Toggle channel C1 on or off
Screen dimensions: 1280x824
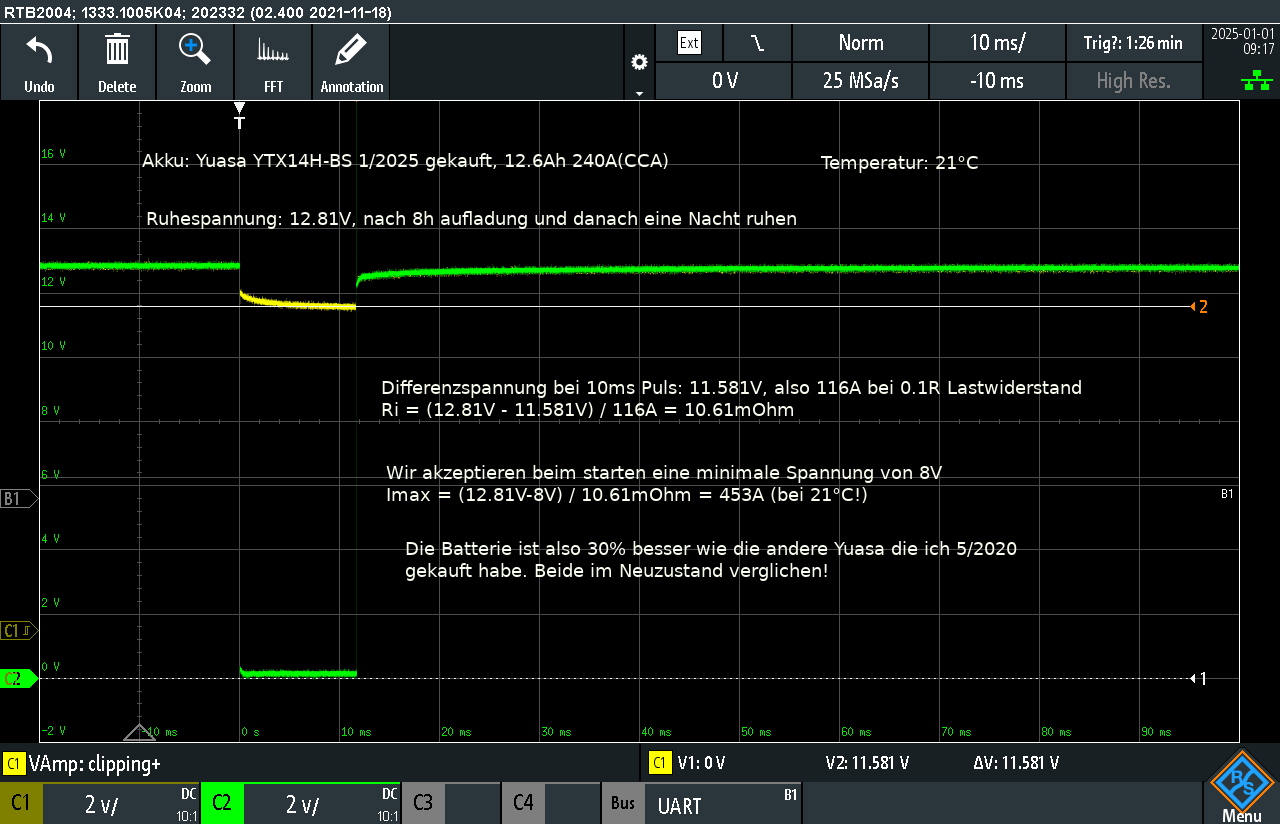click(x=21, y=803)
